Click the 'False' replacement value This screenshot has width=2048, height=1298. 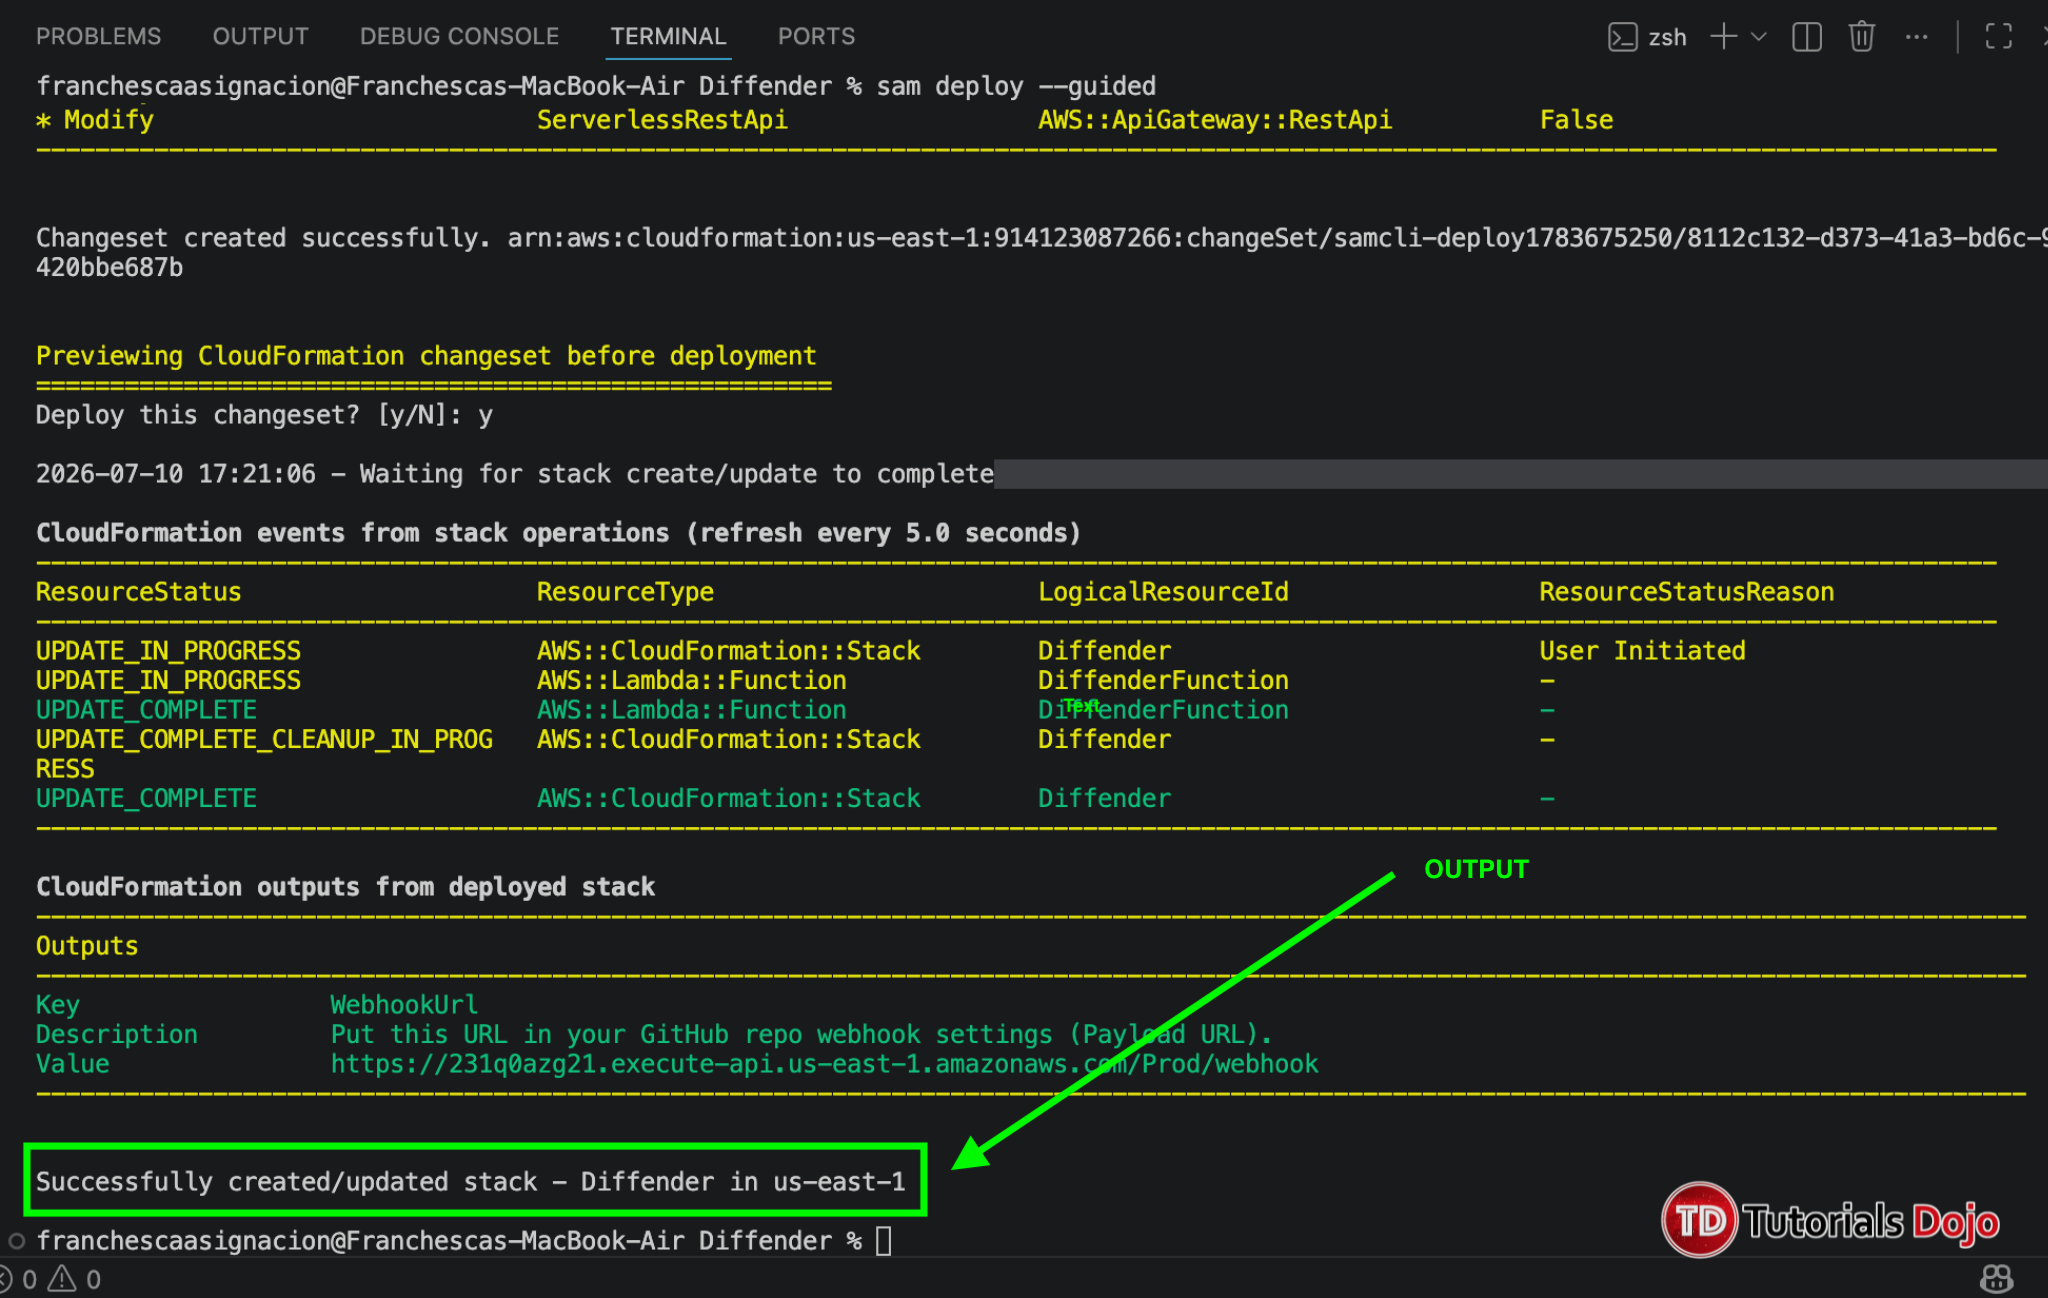[1576, 120]
